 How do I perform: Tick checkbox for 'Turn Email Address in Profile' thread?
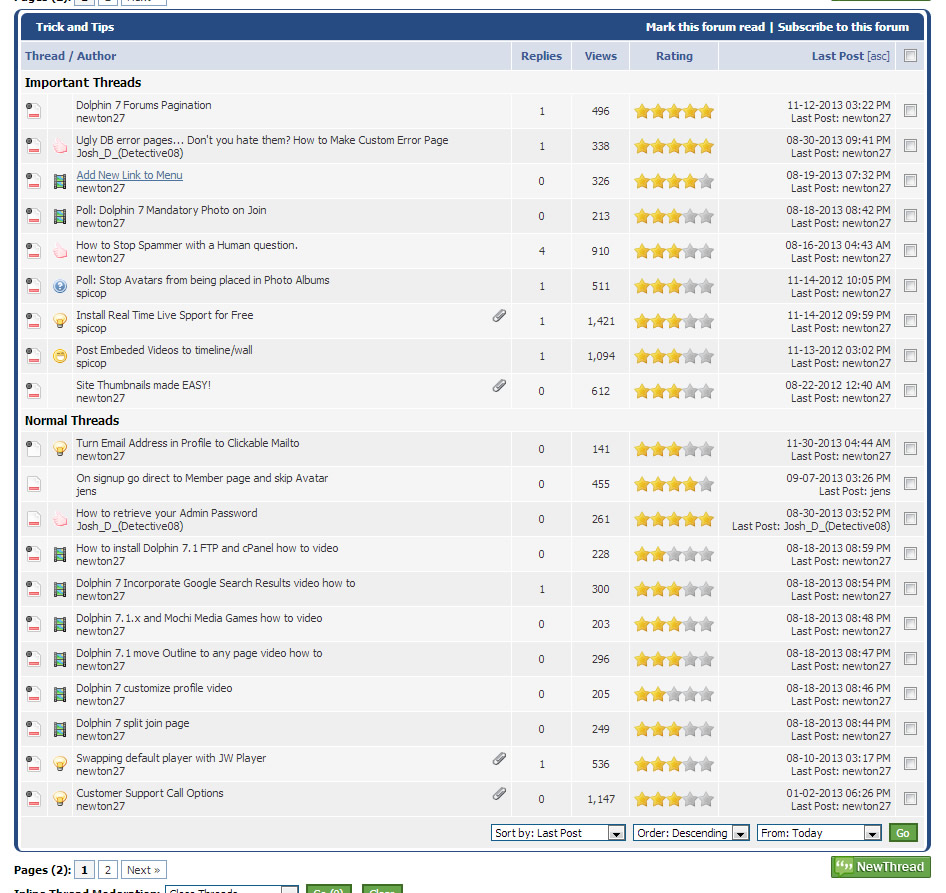pyautogui.click(x=910, y=448)
